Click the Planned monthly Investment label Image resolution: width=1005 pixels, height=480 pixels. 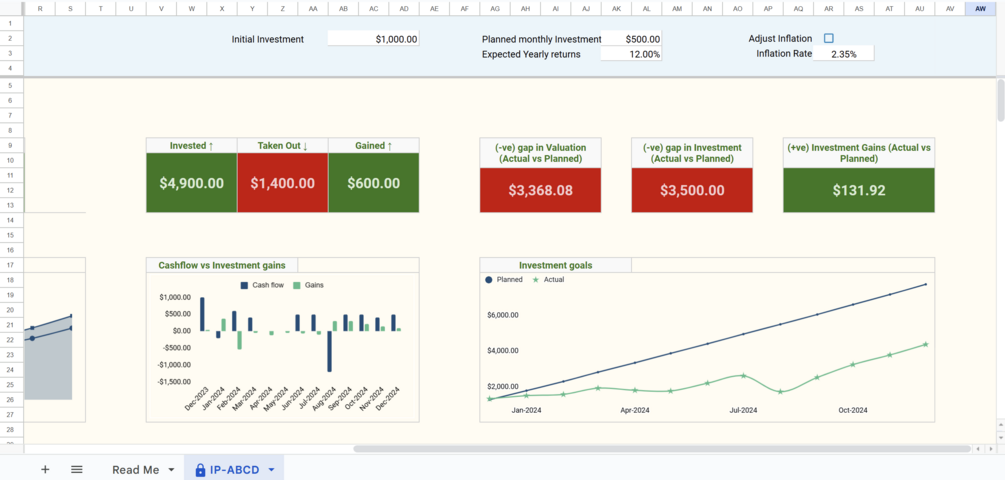point(542,39)
